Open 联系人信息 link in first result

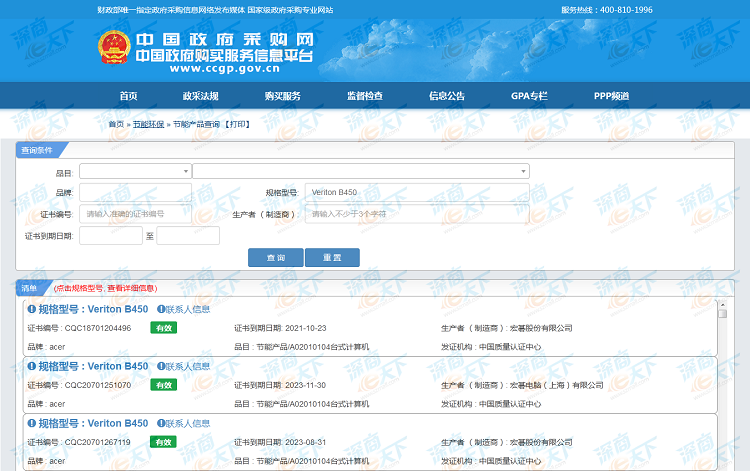[x=188, y=309]
